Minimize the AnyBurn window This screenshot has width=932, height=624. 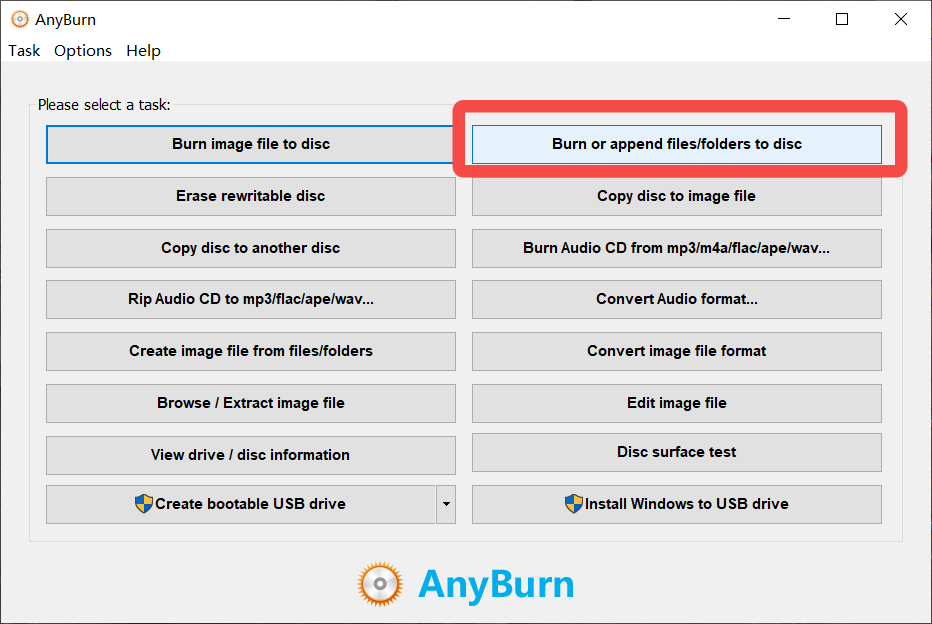(784, 19)
